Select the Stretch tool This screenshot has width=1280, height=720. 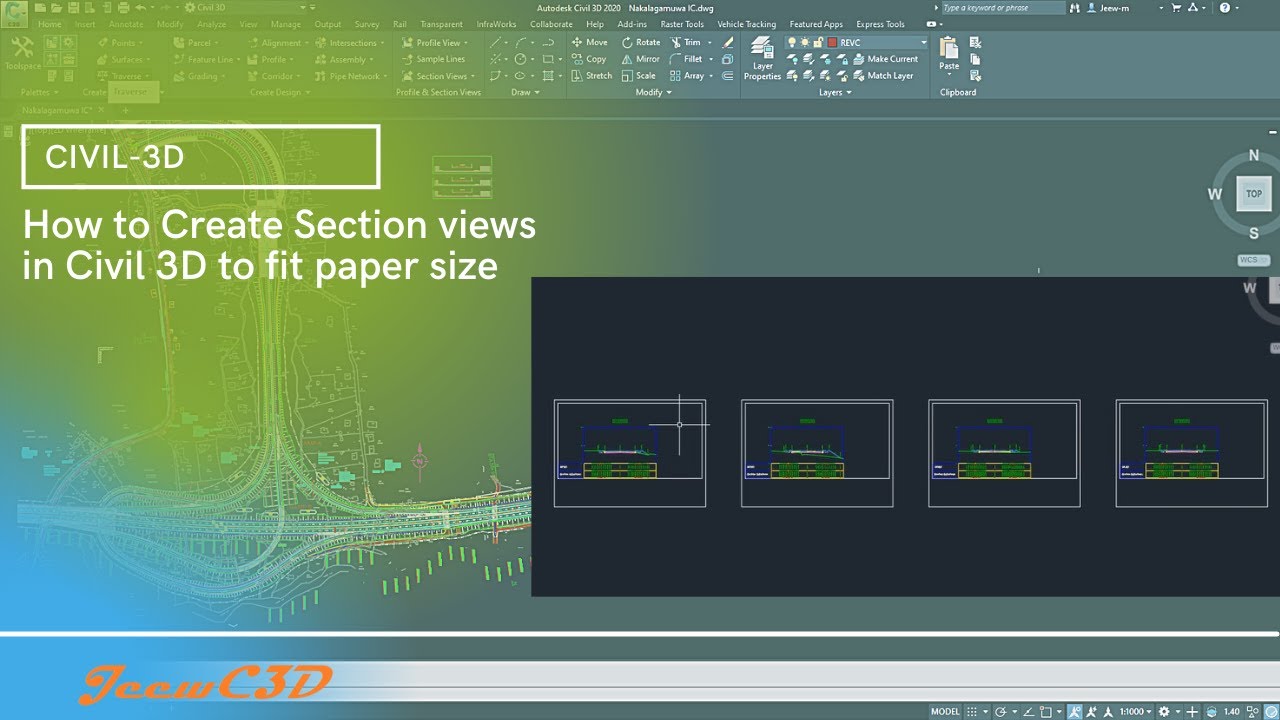[591, 76]
